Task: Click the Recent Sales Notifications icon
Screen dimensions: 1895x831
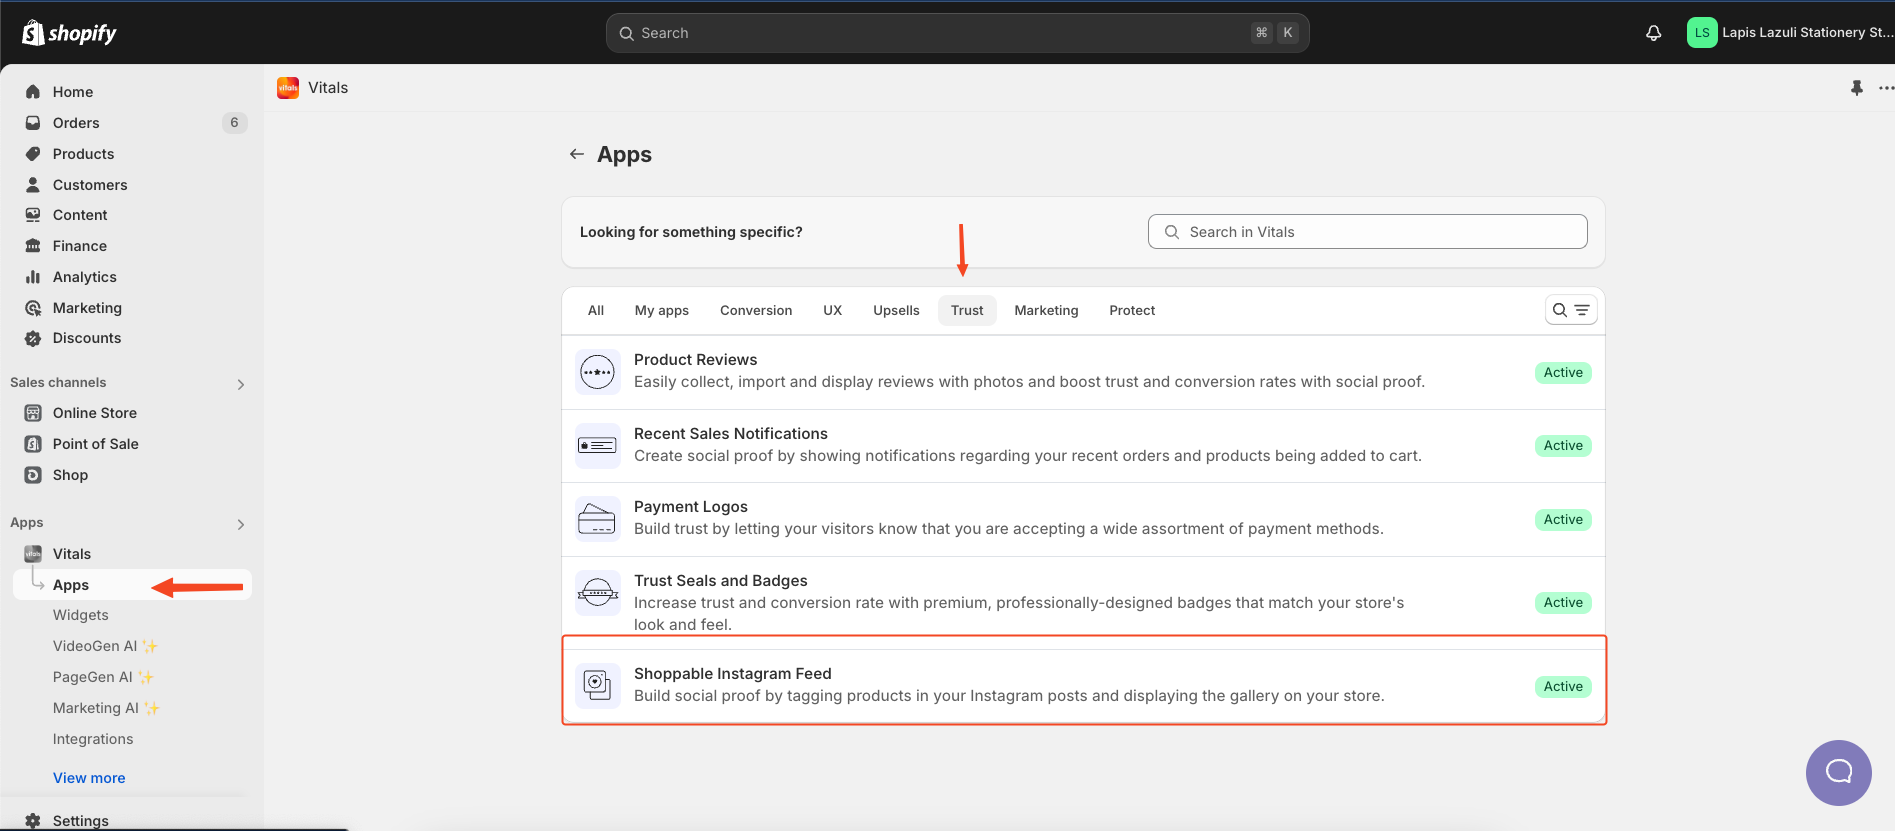Action: (x=598, y=446)
